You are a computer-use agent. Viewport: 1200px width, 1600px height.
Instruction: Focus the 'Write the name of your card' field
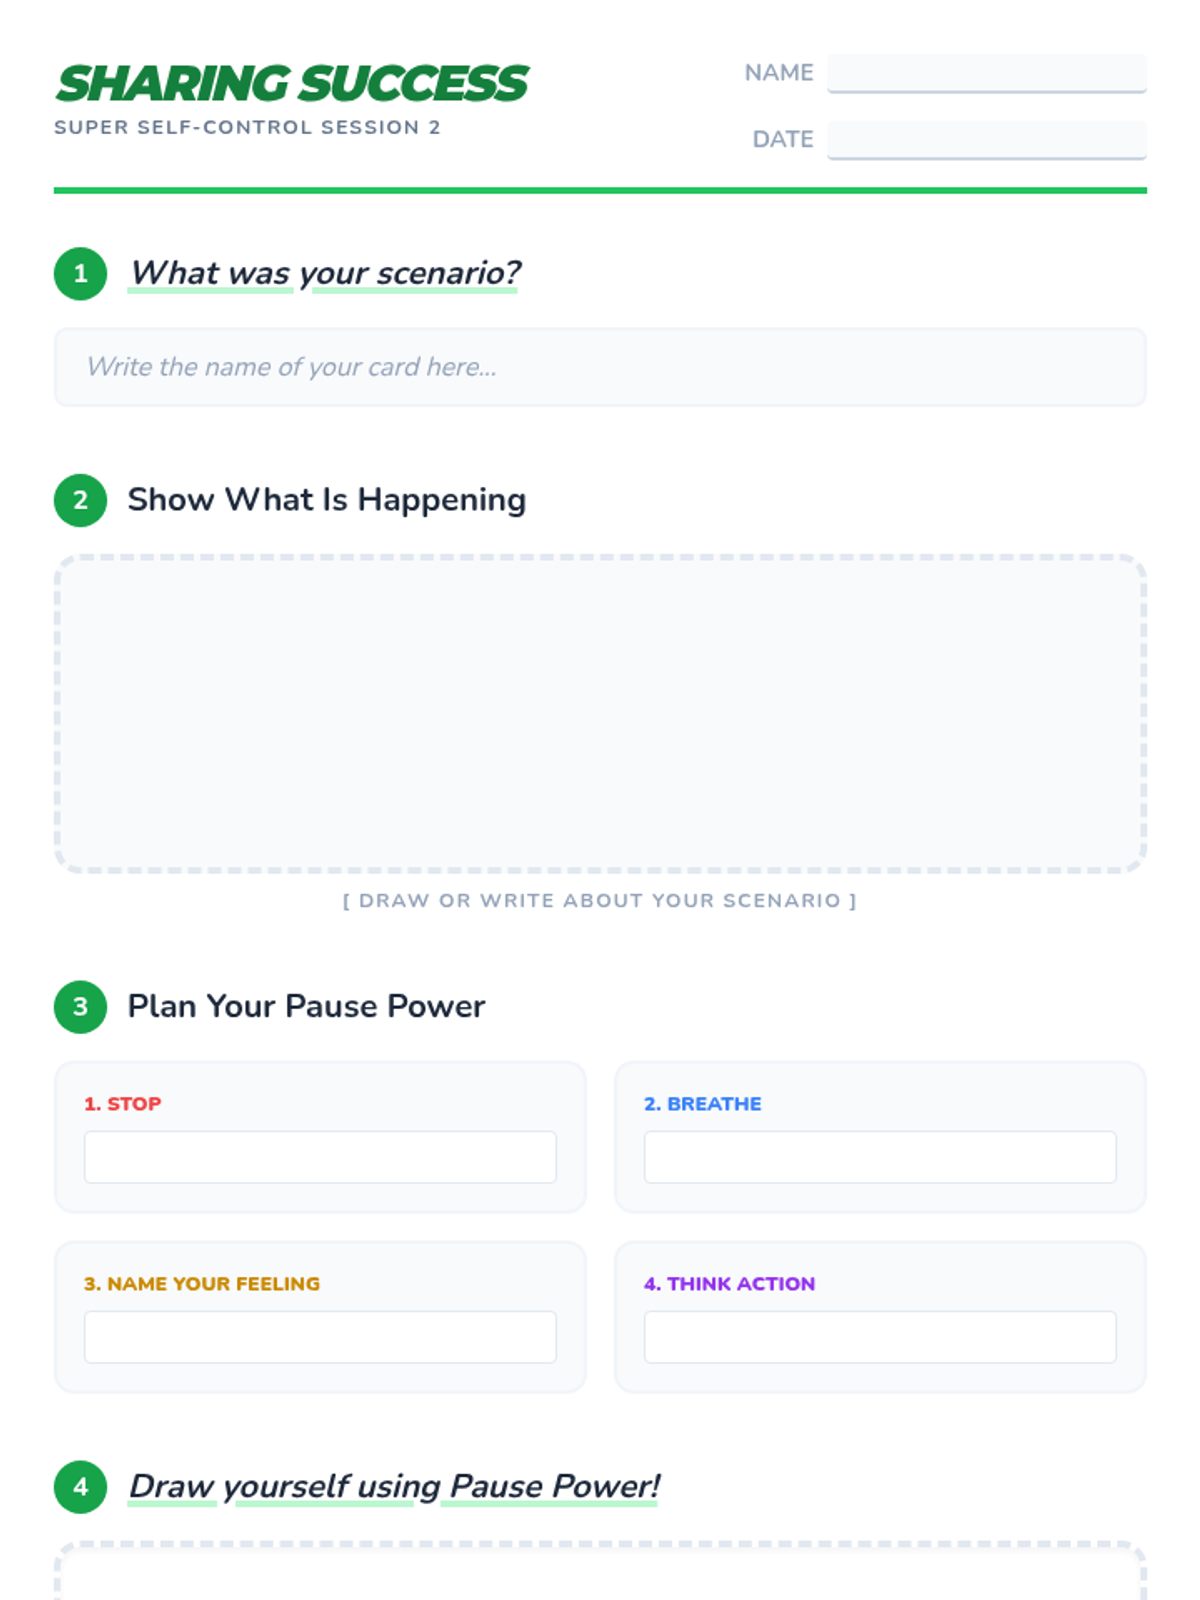[600, 367]
